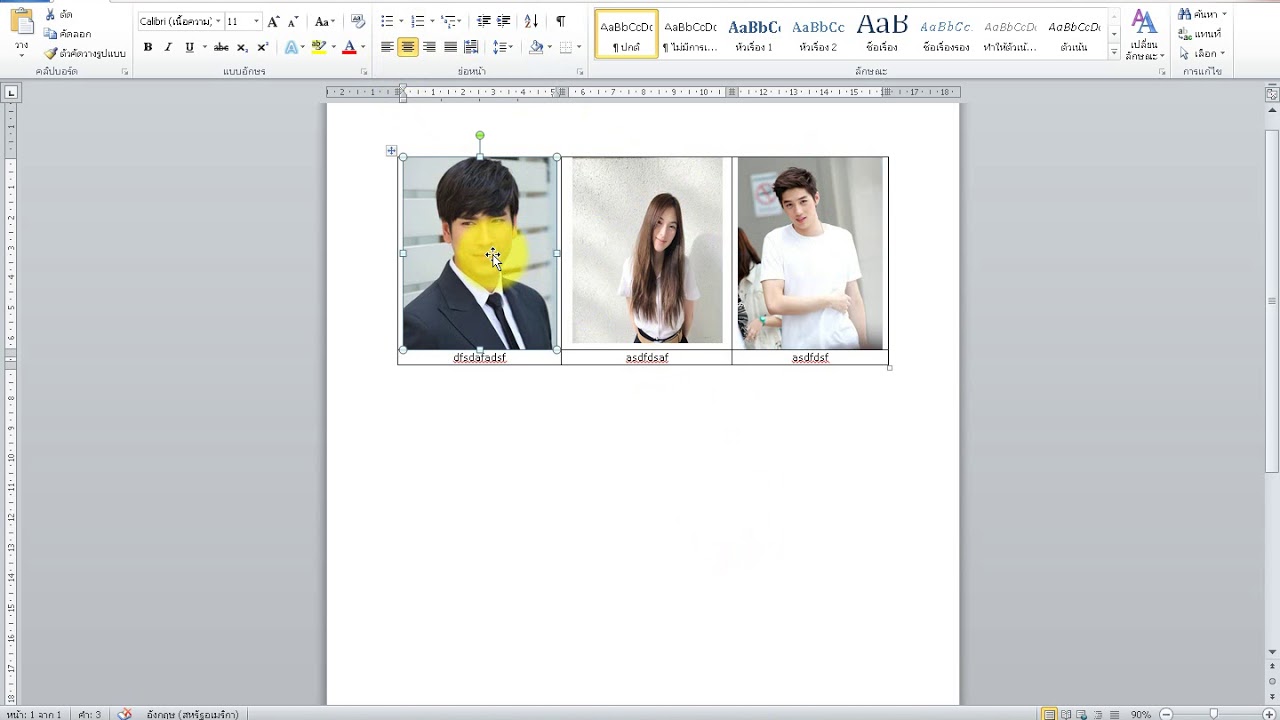Click the Clear Formatting eraser icon
Viewport: 1280px width, 720px height.
pos(357,21)
